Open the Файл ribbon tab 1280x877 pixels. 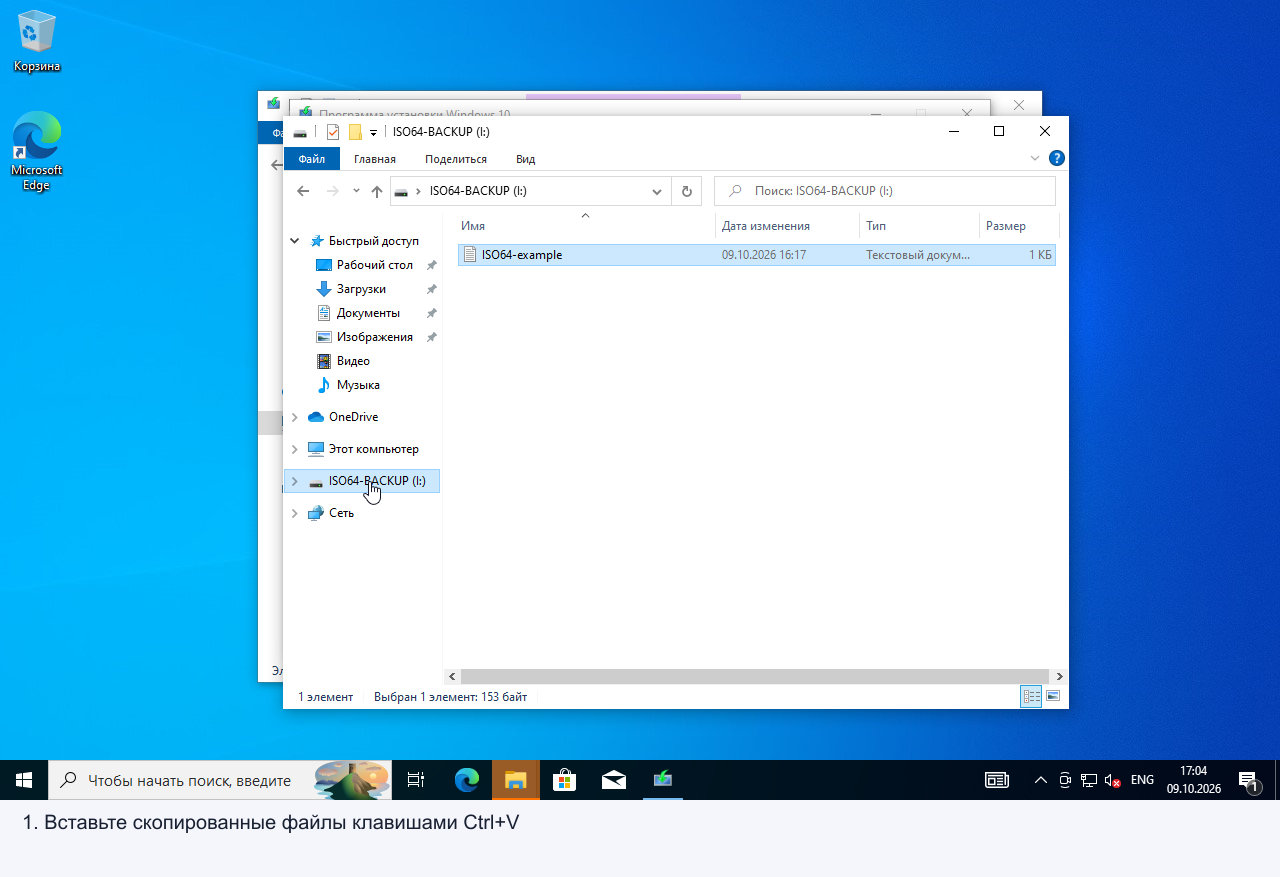point(312,159)
